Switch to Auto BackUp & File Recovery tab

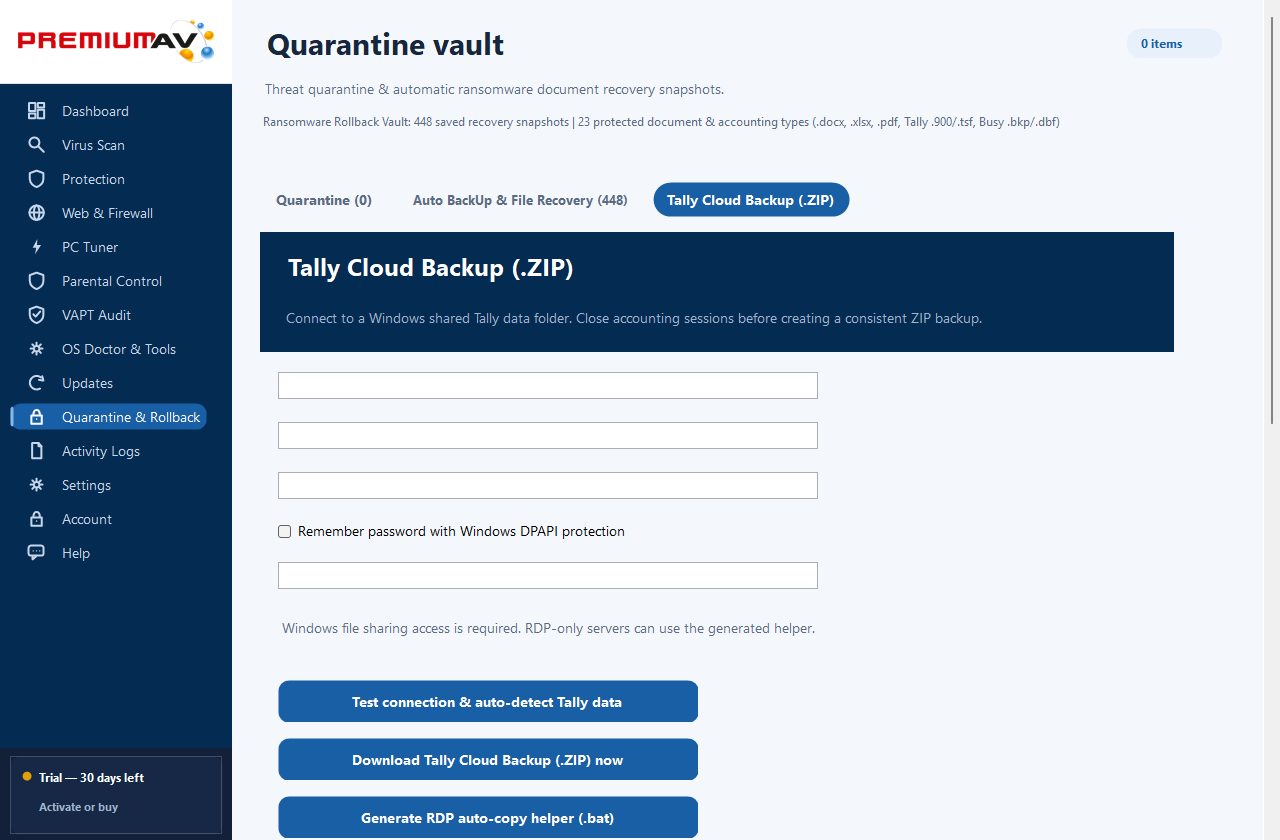pyautogui.click(x=520, y=200)
